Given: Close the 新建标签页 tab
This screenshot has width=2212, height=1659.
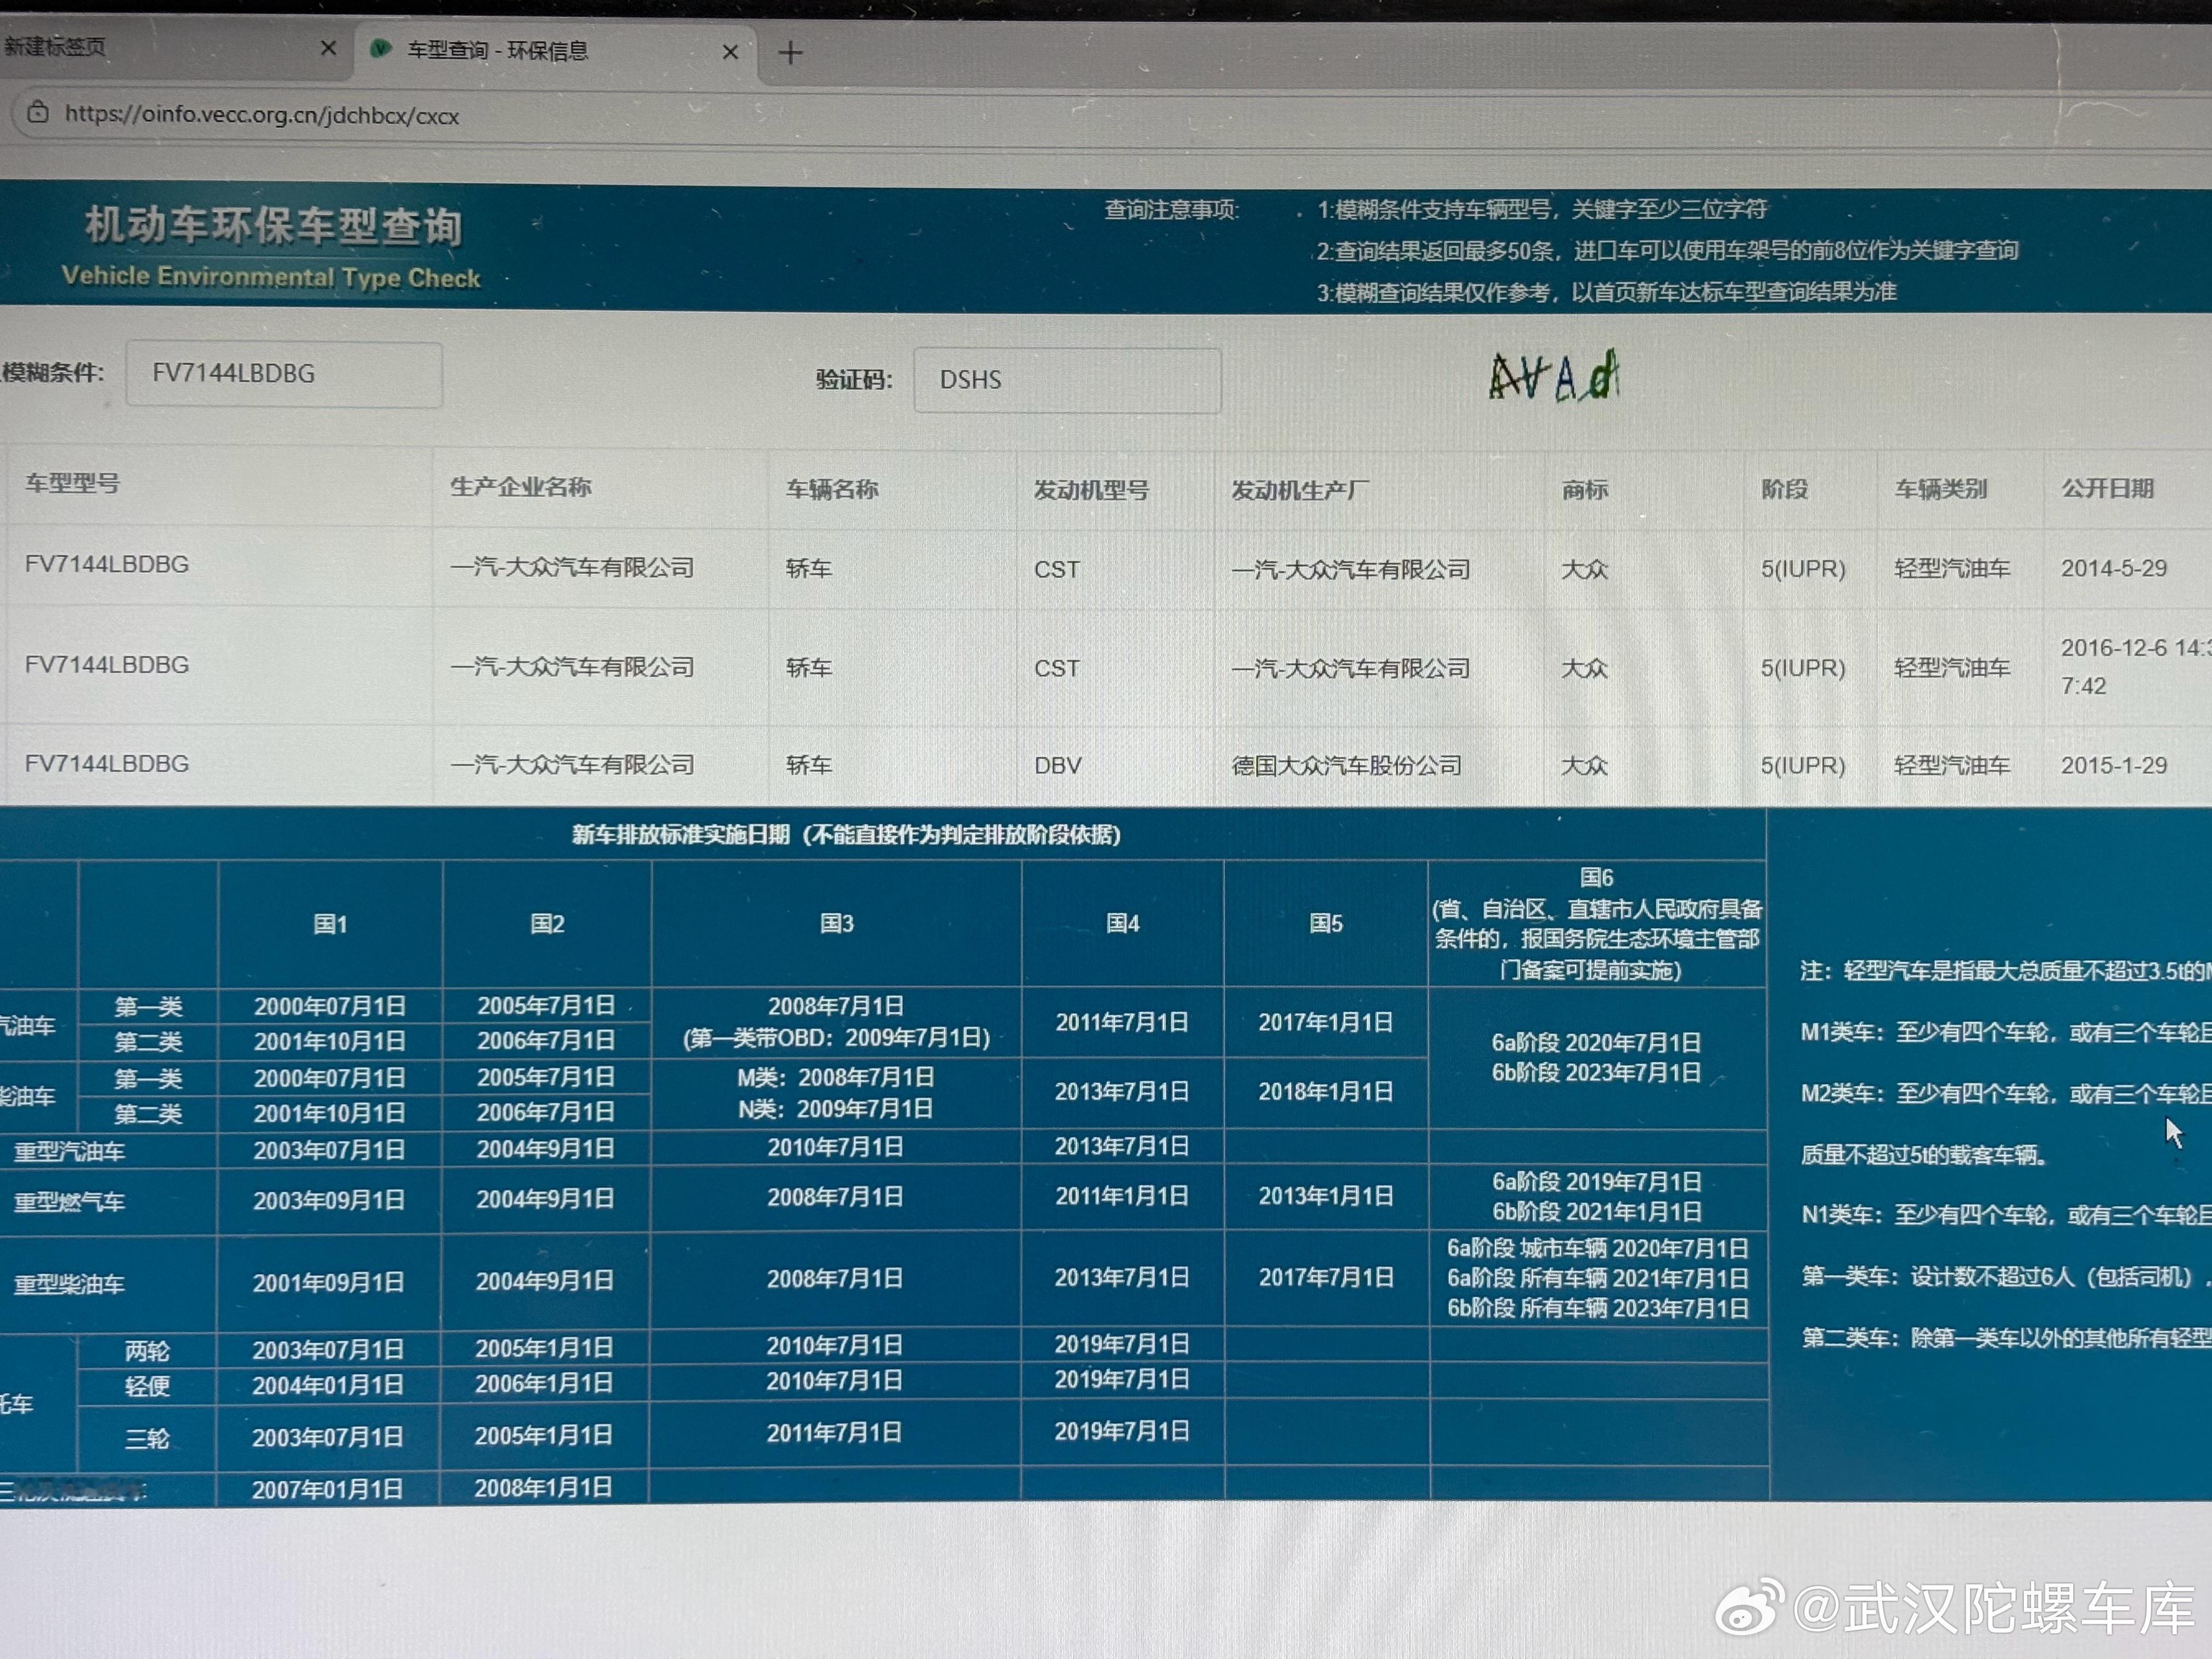Looking at the screenshot, I should 328,48.
